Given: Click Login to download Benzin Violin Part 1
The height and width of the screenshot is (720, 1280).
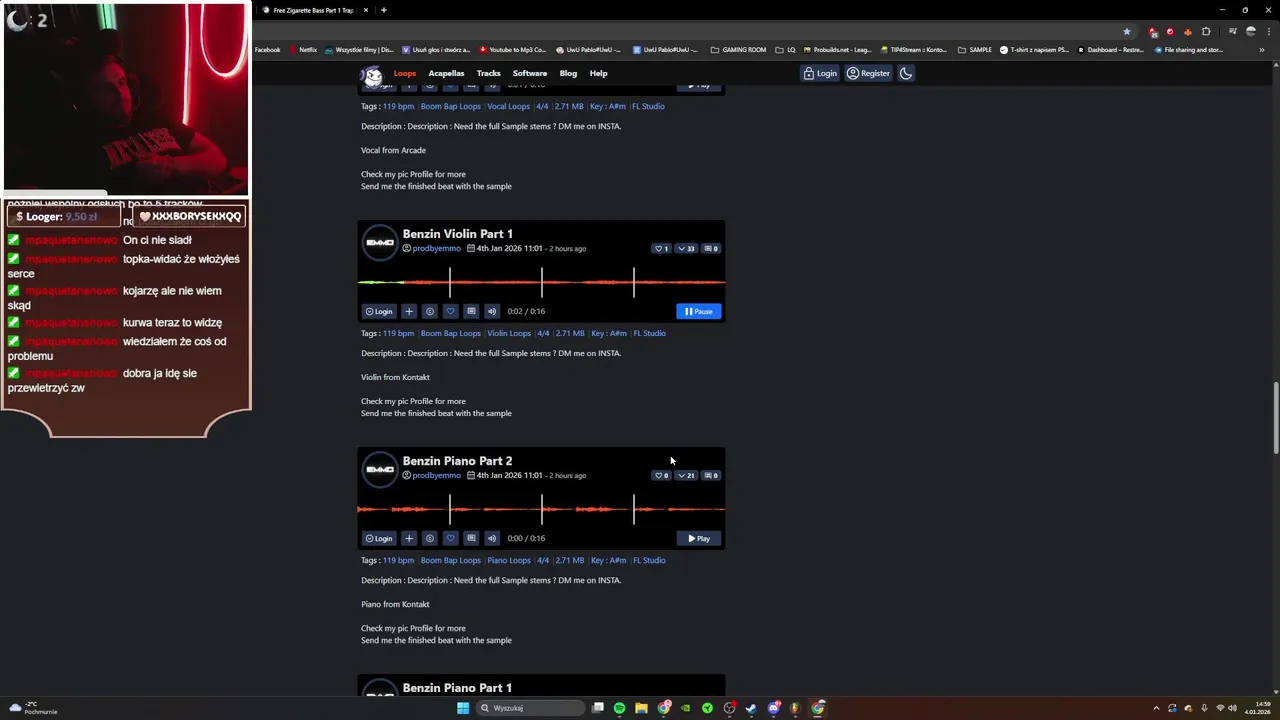Looking at the screenshot, I should 379,311.
